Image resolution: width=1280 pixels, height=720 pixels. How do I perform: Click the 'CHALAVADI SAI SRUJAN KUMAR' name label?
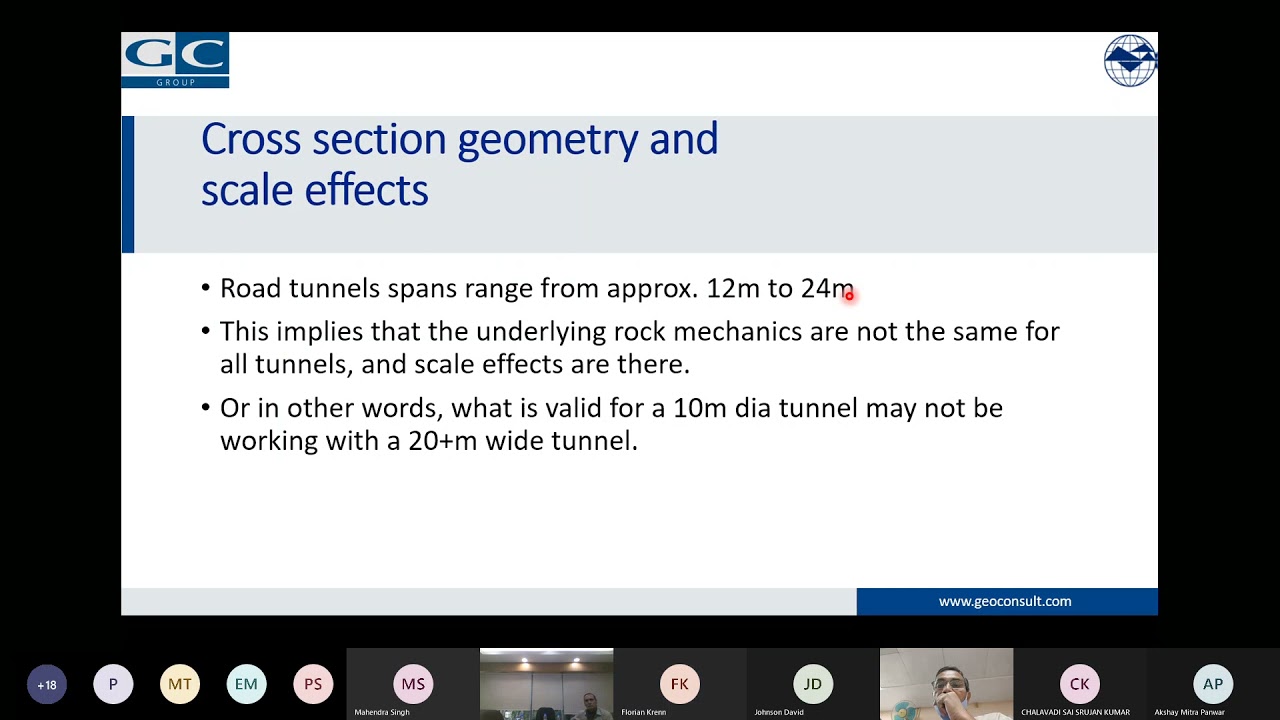tap(1075, 712)
